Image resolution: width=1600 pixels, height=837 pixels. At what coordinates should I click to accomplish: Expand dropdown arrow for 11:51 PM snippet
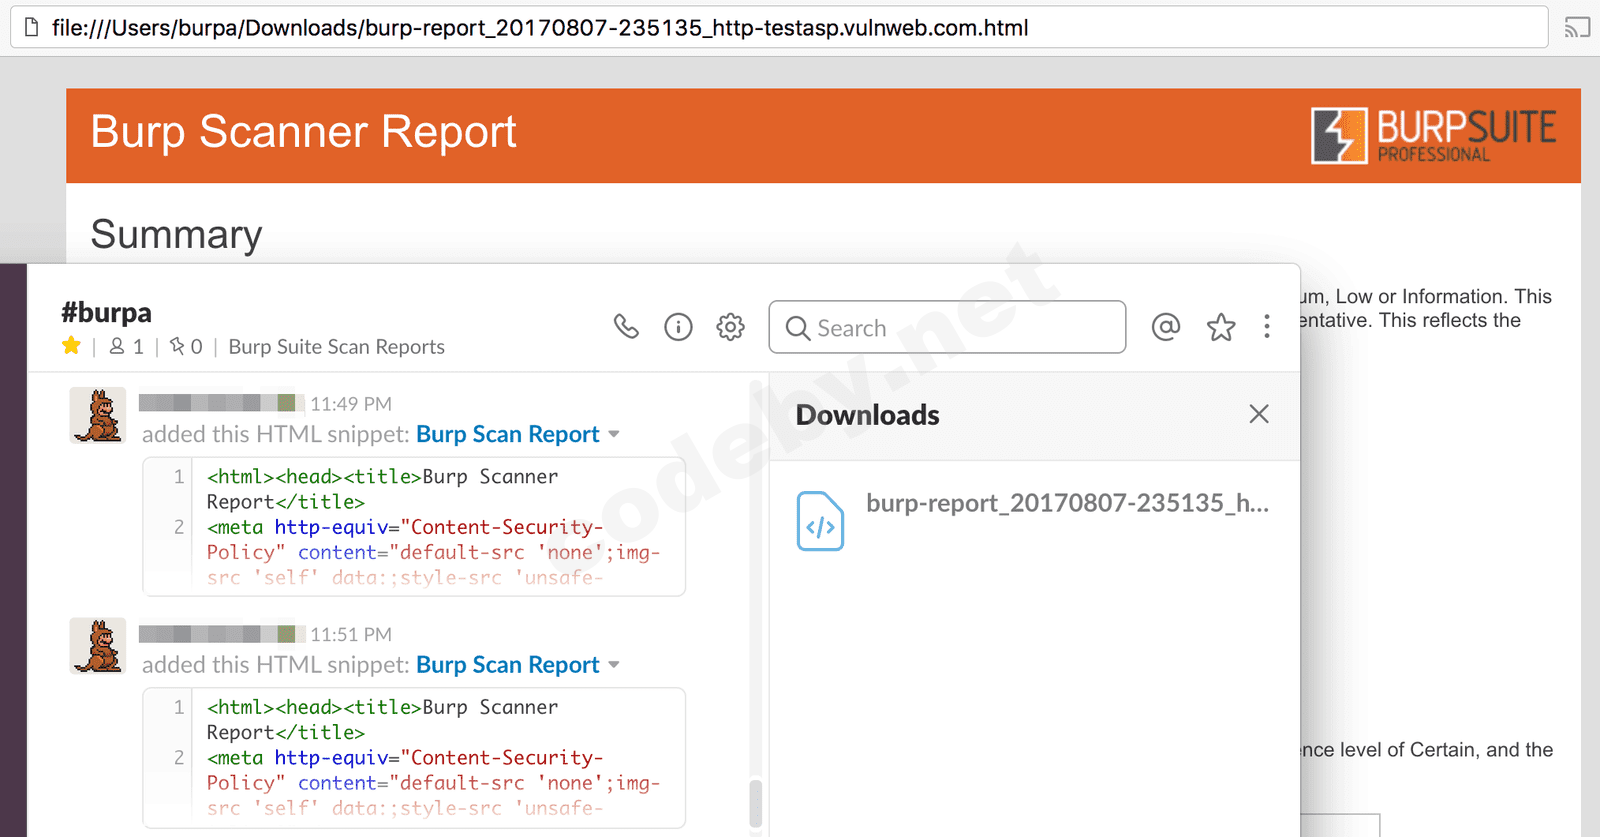coord(614,666)
